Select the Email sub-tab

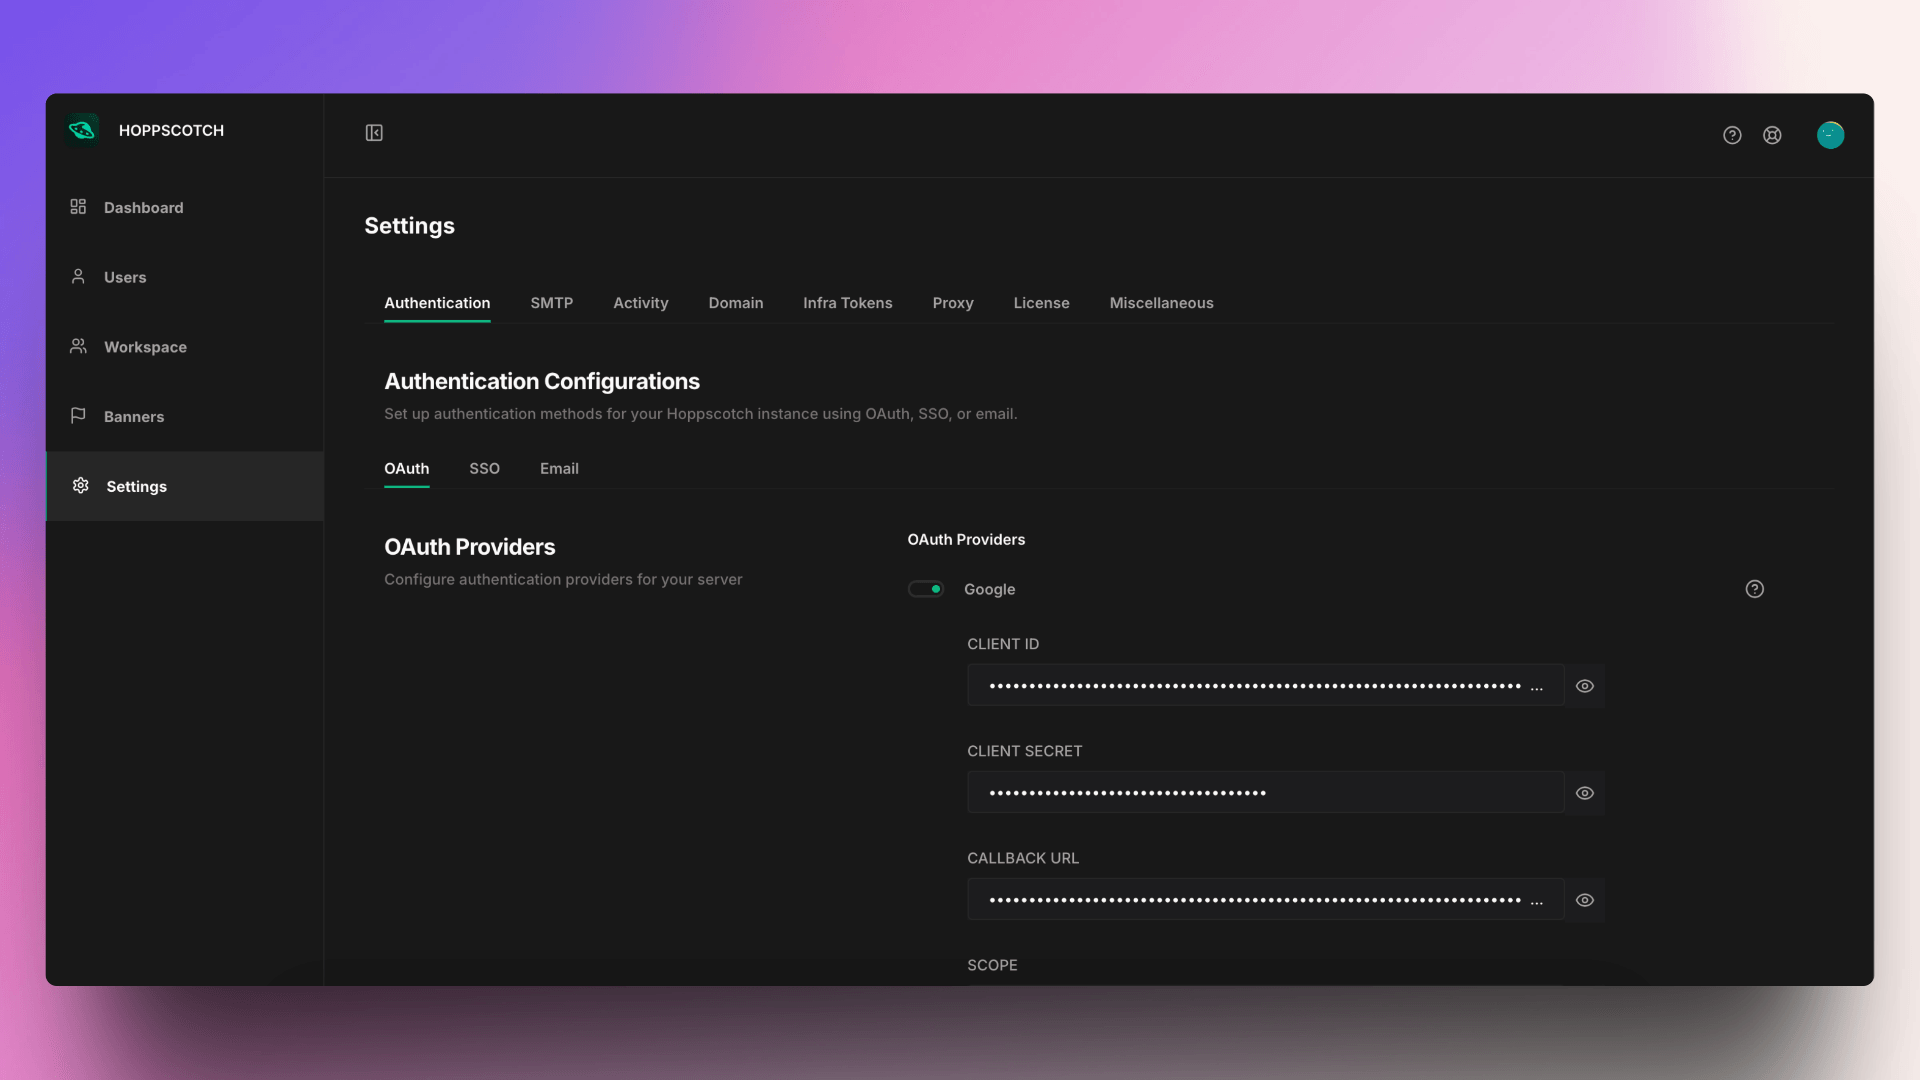559,468
